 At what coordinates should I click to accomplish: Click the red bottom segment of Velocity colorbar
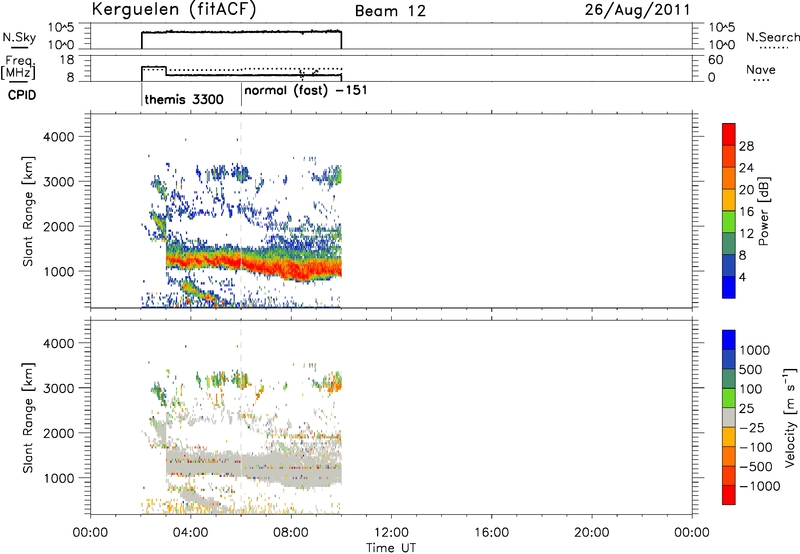tap(729, 495)
